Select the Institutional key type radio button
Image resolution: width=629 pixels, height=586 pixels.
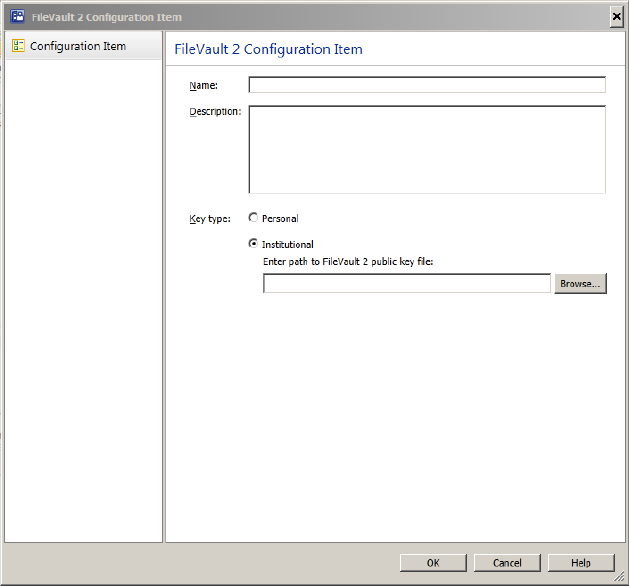253,243
